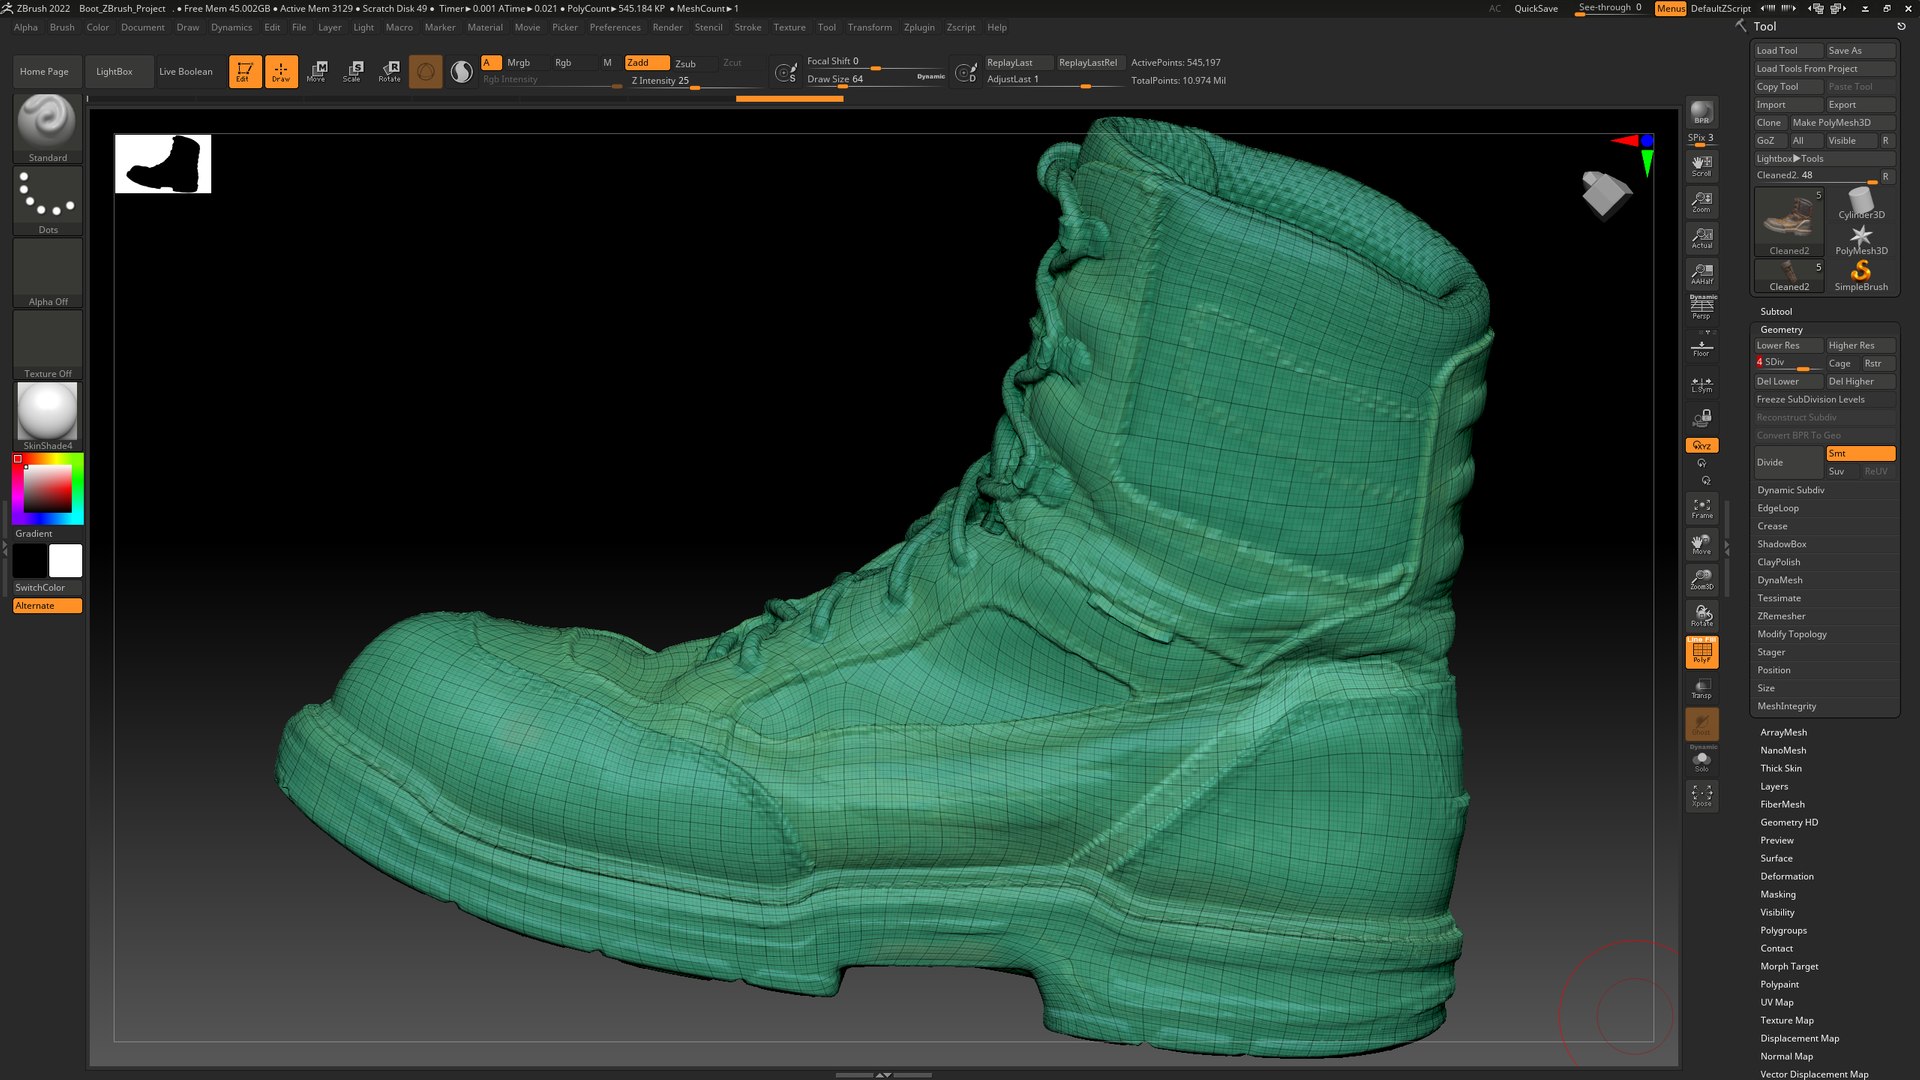The height and width of the screenshot is (1080, 1920).
Task: Open the Alpha Off selector
Action: pos(47,273)
